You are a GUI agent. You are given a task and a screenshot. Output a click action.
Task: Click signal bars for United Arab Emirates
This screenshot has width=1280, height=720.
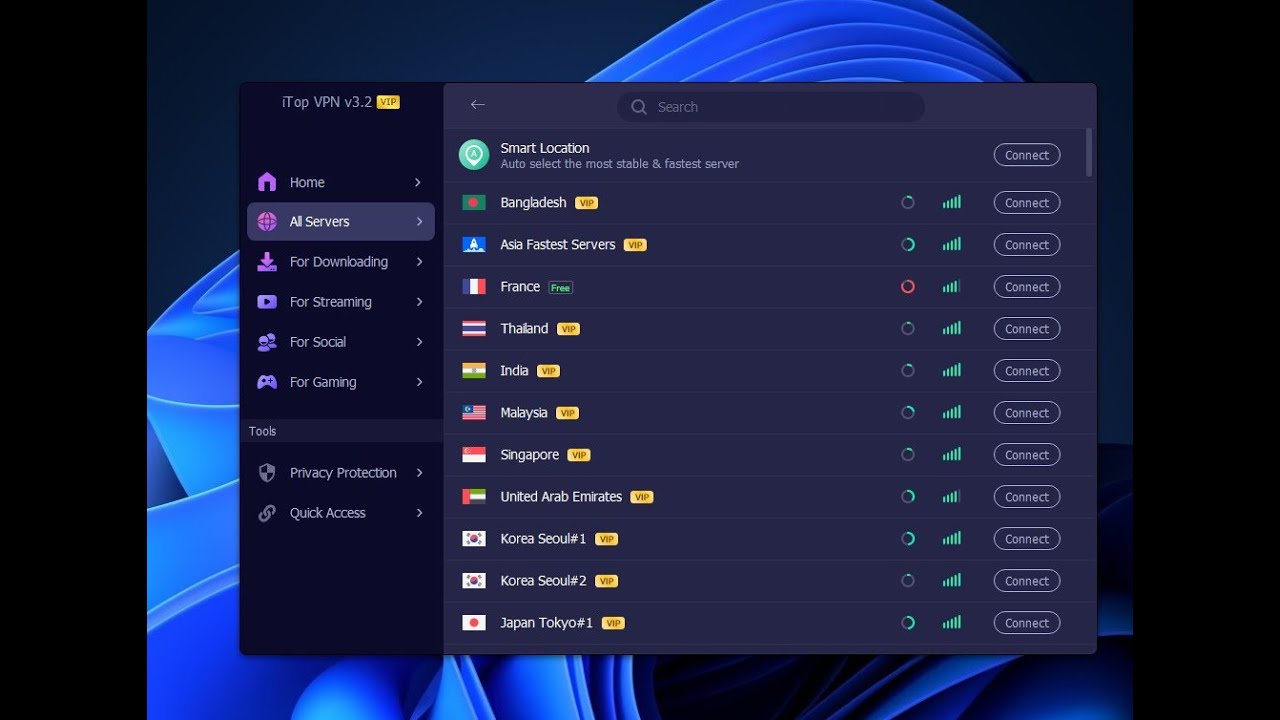(952, 497)
